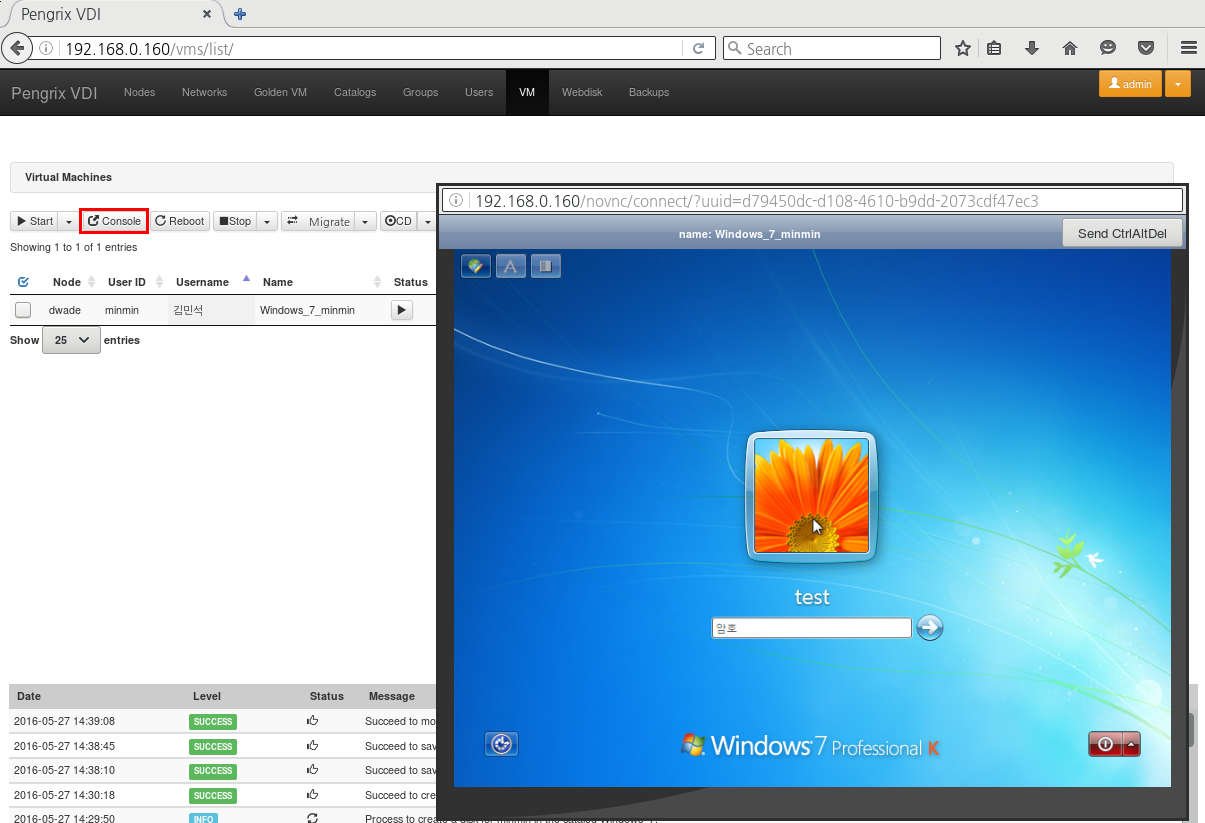Click the IME Hanja conversion button
Image resolution: width=1205 pixels, height=823 pixels.
point(546,266)
